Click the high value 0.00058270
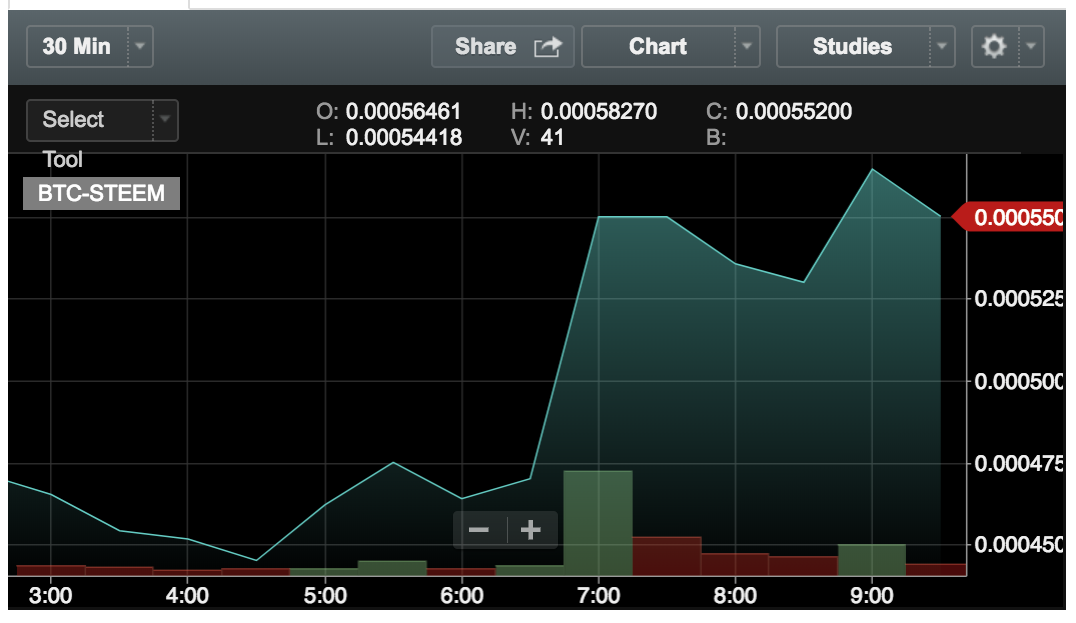The image size is (1076, 623). (x=598, y=111)
